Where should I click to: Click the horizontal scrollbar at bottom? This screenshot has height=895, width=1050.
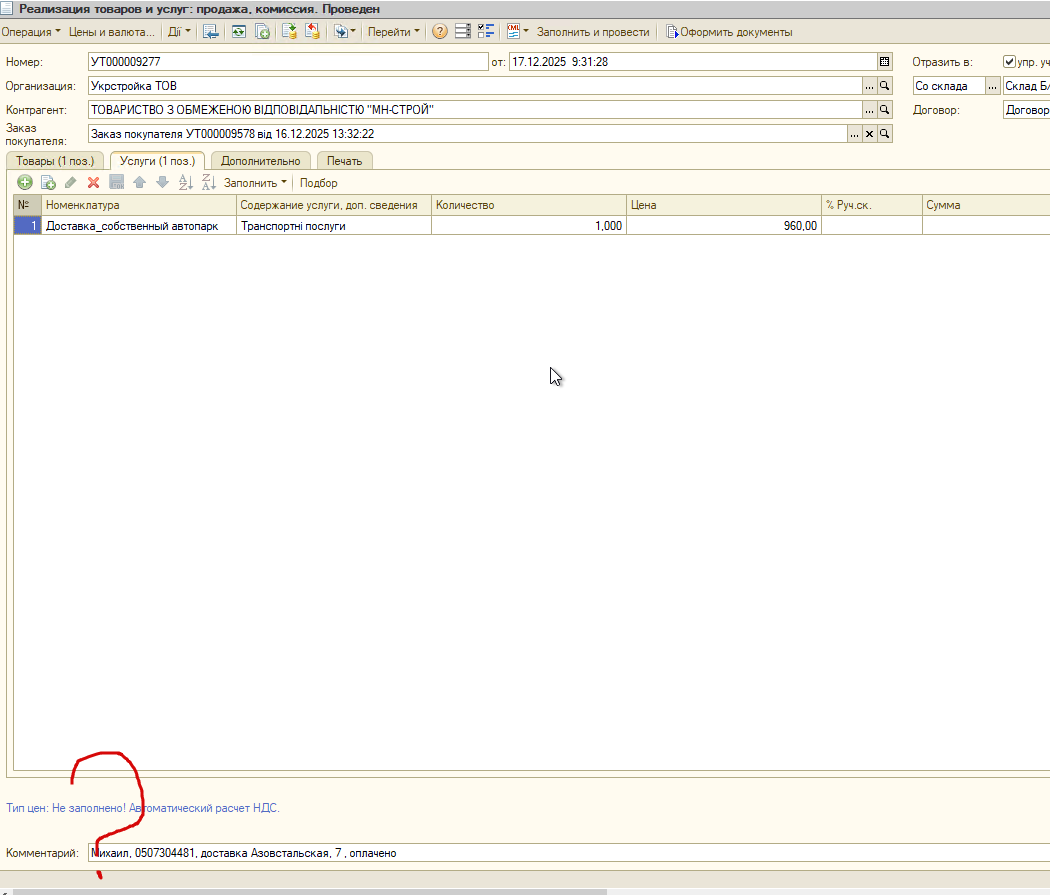click(310, 892)
